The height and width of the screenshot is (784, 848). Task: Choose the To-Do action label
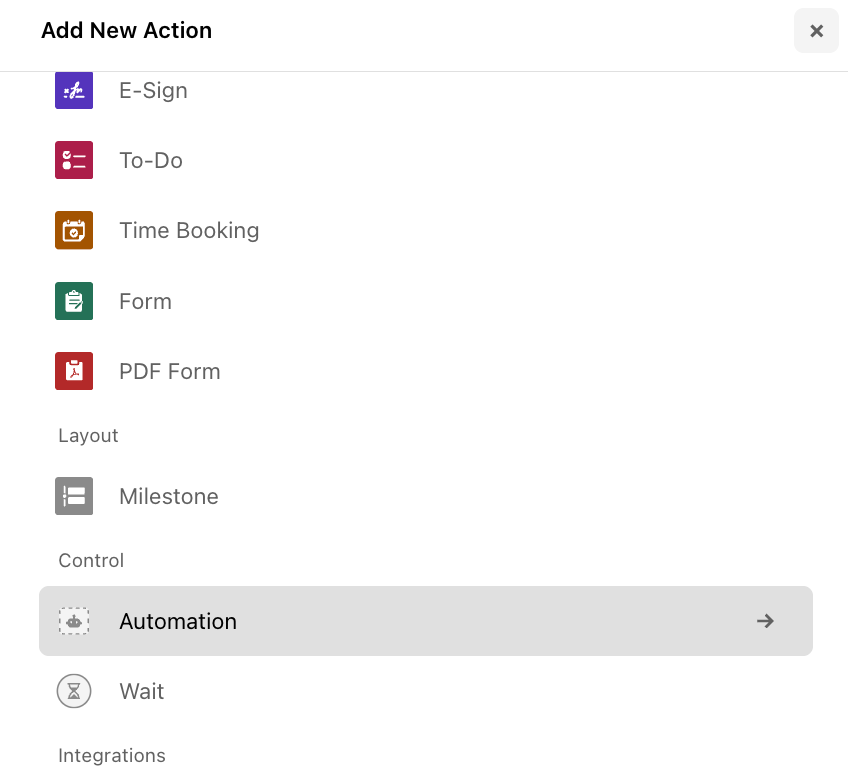coord(151,161)
